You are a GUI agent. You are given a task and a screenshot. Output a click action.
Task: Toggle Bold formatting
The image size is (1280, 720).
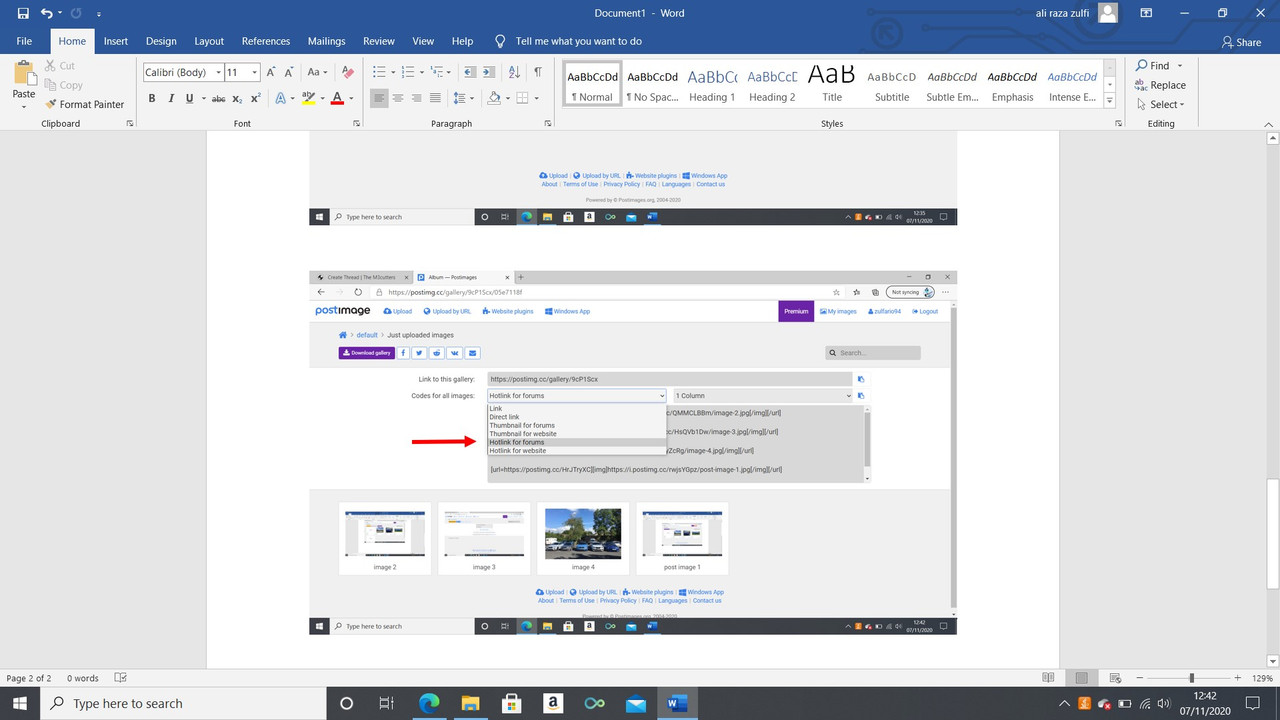[x=152, y=98]
